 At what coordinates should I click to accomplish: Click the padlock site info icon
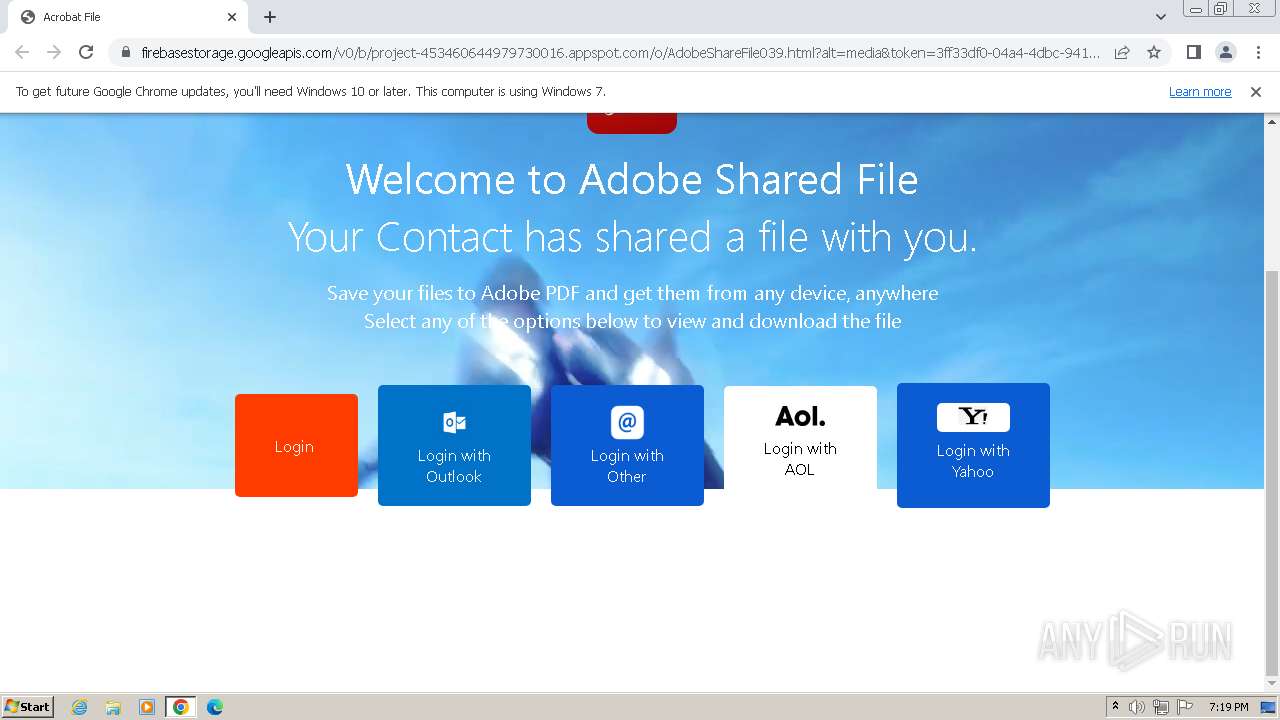pyautogui.click(x=125, y=52)
